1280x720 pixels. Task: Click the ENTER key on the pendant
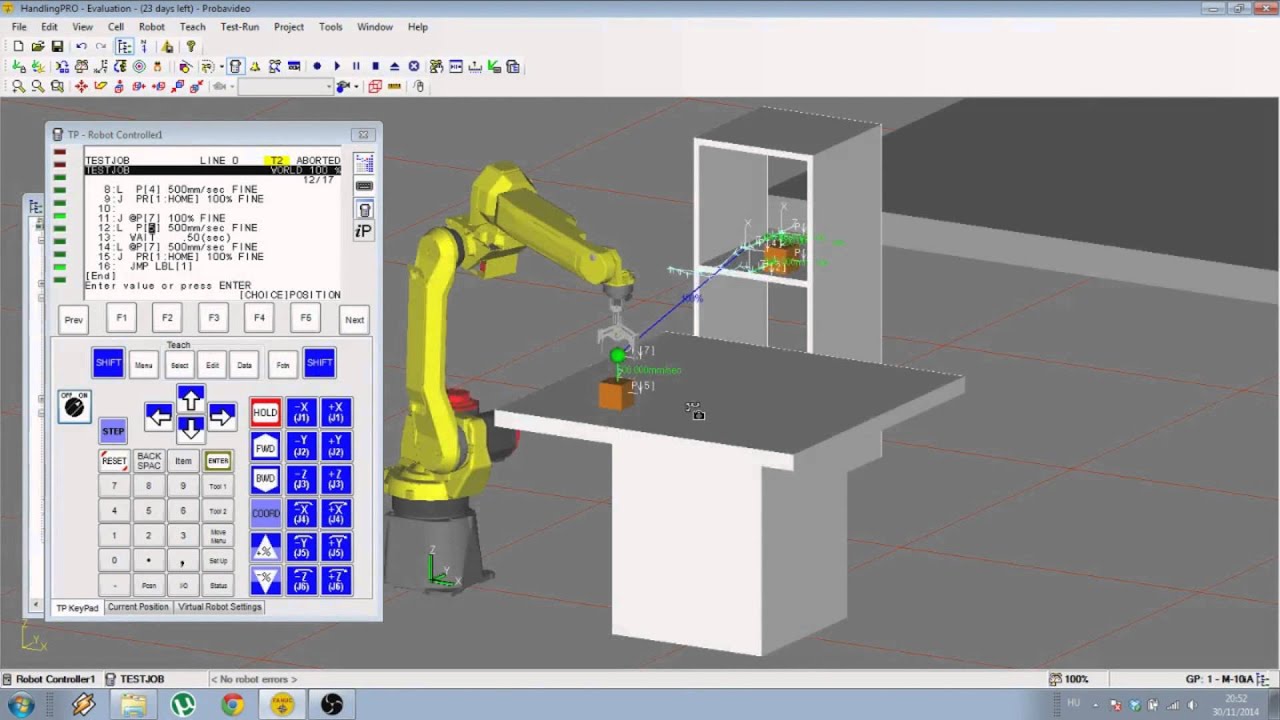point(218,461)
